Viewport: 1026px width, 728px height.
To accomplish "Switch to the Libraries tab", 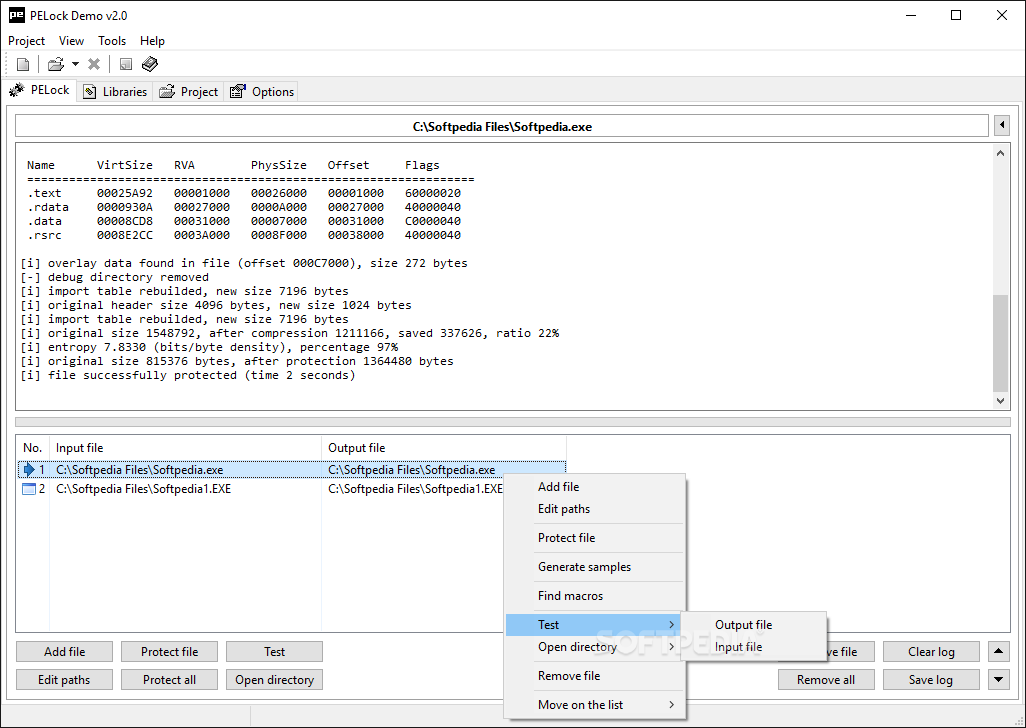I will click(x=115, y=92).
